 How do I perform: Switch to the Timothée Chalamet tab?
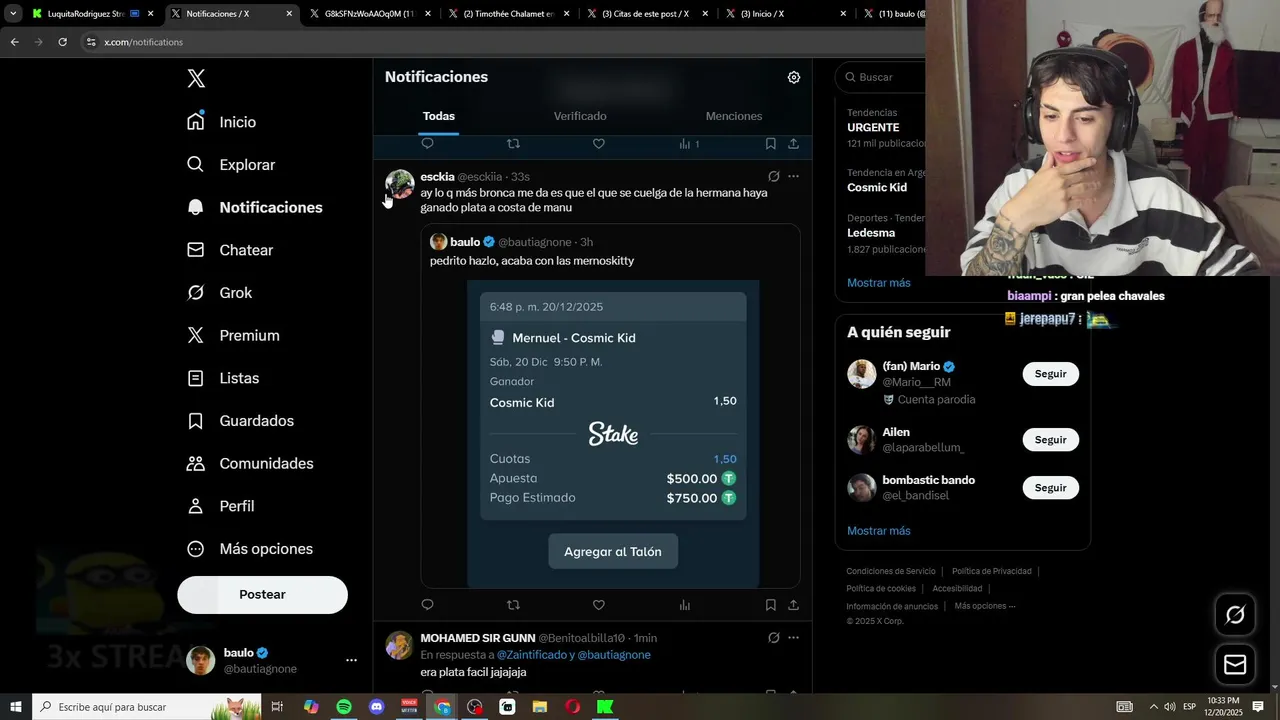point(508,14)
